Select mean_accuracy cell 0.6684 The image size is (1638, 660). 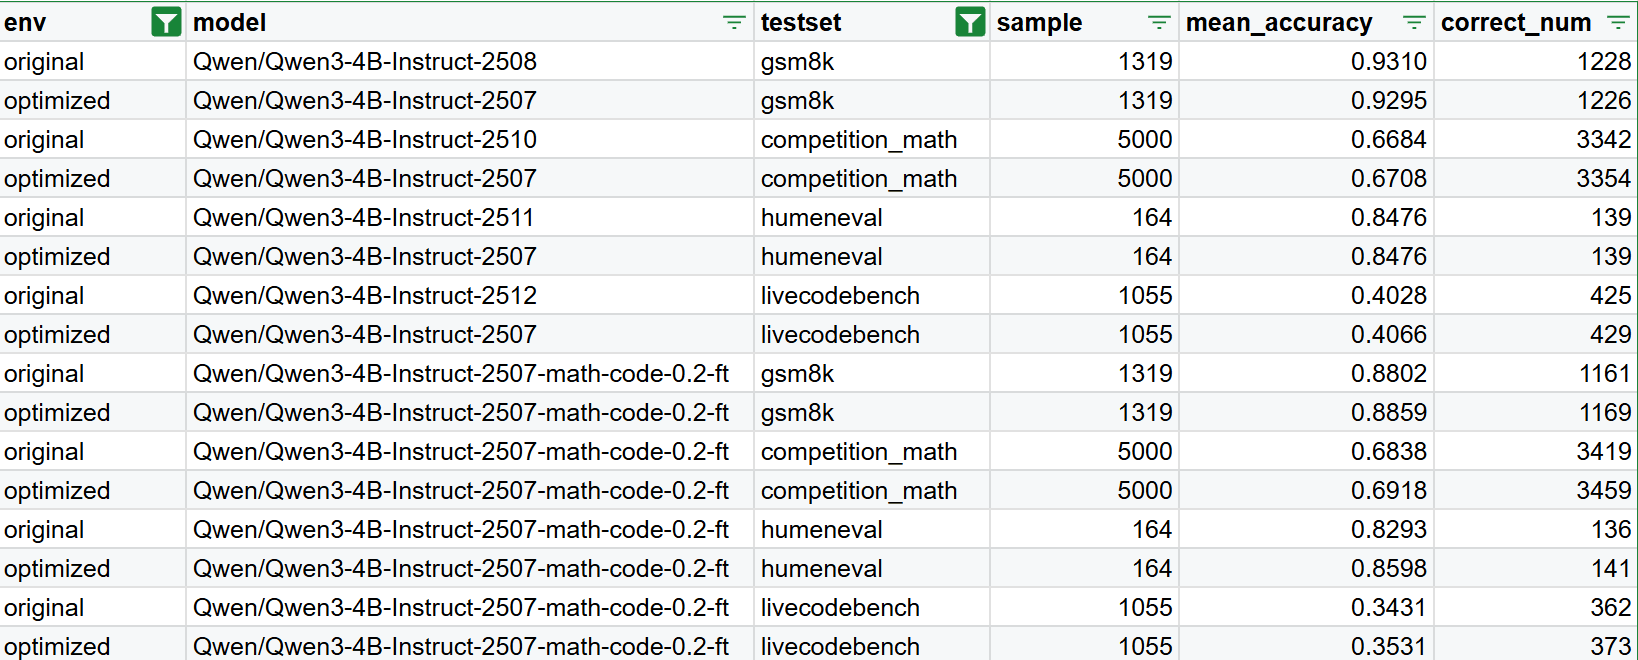(x=1307, y=139)
